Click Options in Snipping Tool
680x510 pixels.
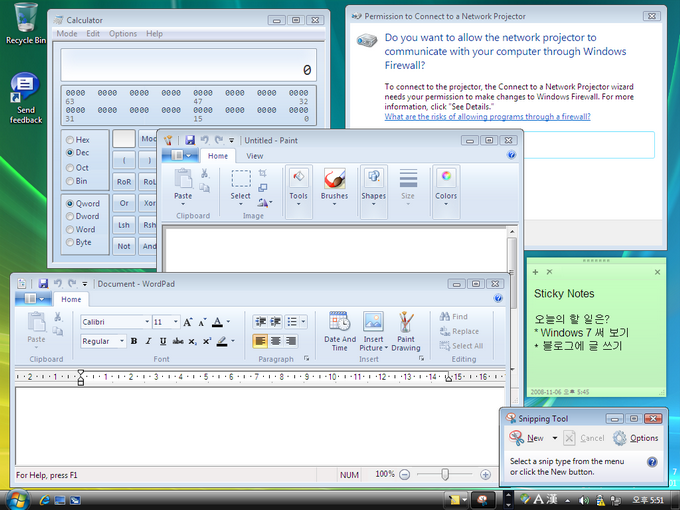coord(636,438)
